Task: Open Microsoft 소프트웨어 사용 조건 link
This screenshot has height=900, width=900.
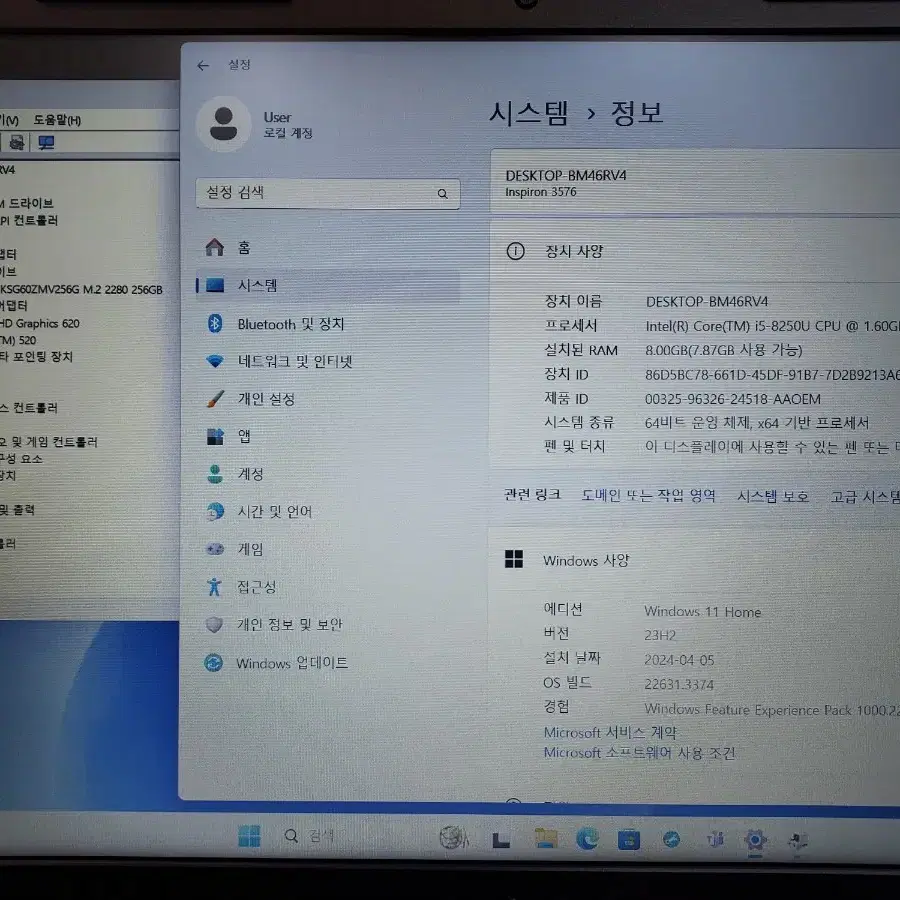Action: tap(639, 752)
